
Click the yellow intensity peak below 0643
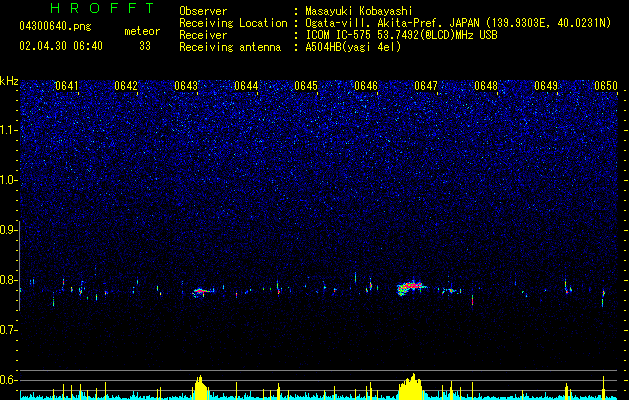point(201,387)
